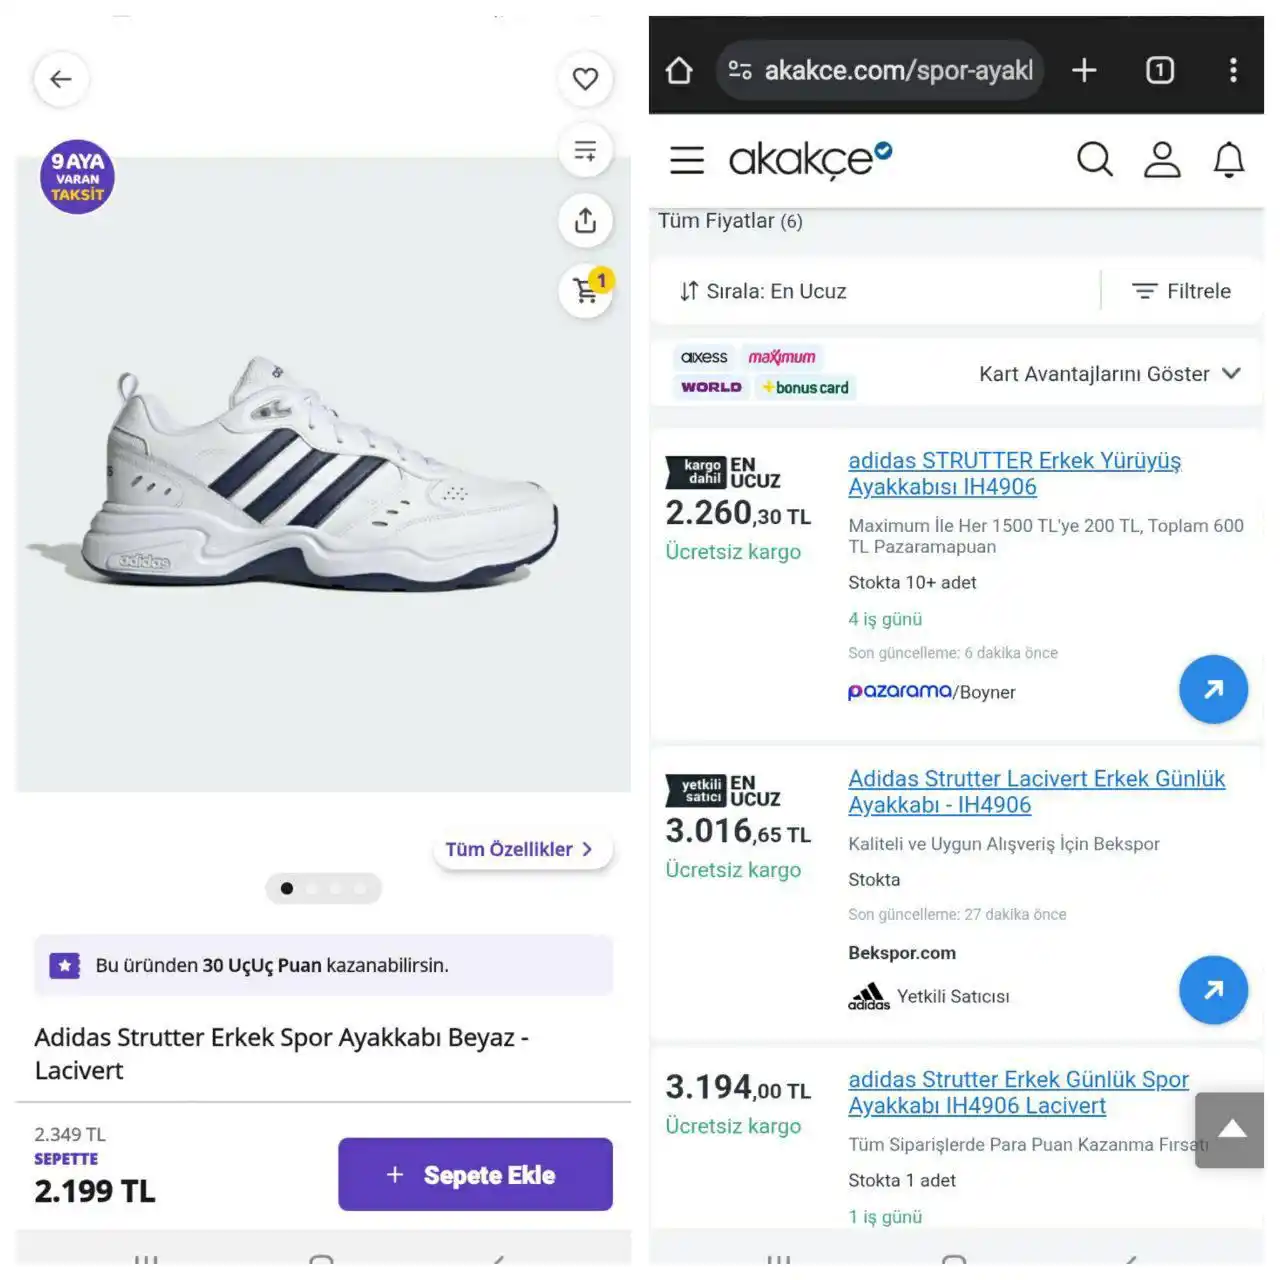This screenshot has width=1280, height=1280.
Task: Go to browser home icon
Action: pos(679,70)
